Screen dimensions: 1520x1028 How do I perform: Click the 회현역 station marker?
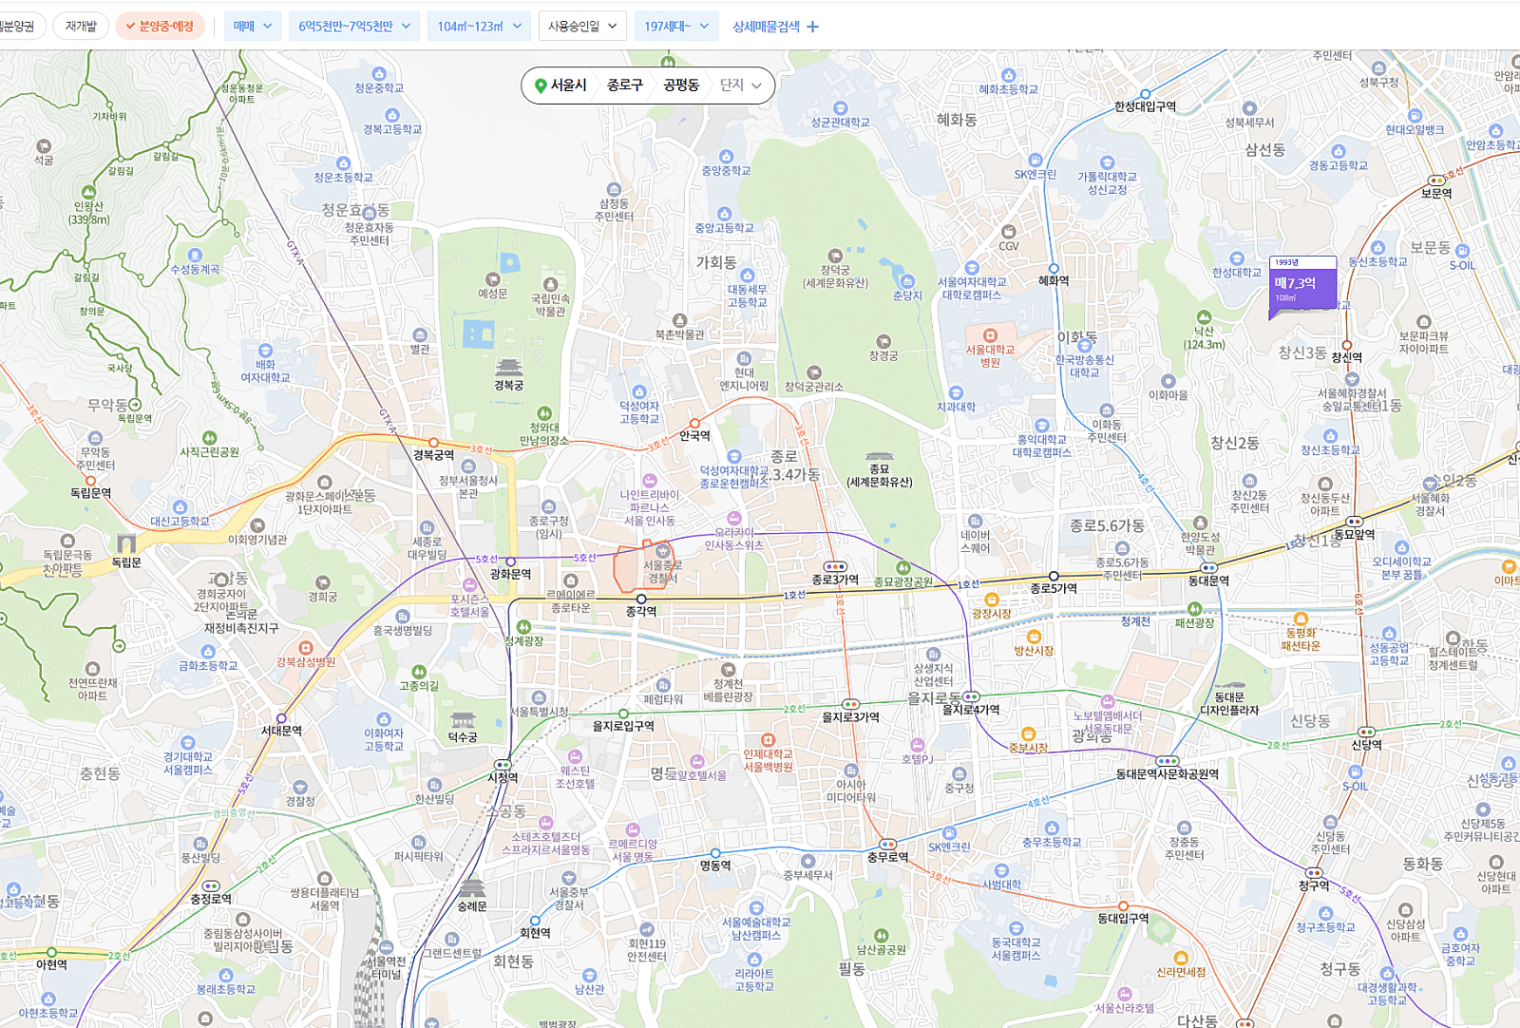pyautogui.click(x=534, y=920)
